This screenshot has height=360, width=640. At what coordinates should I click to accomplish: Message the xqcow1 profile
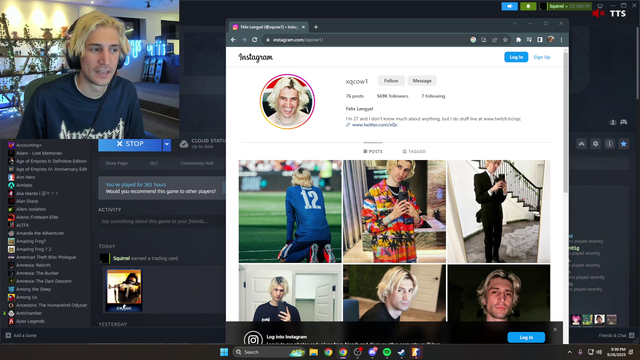pos(422,81)
